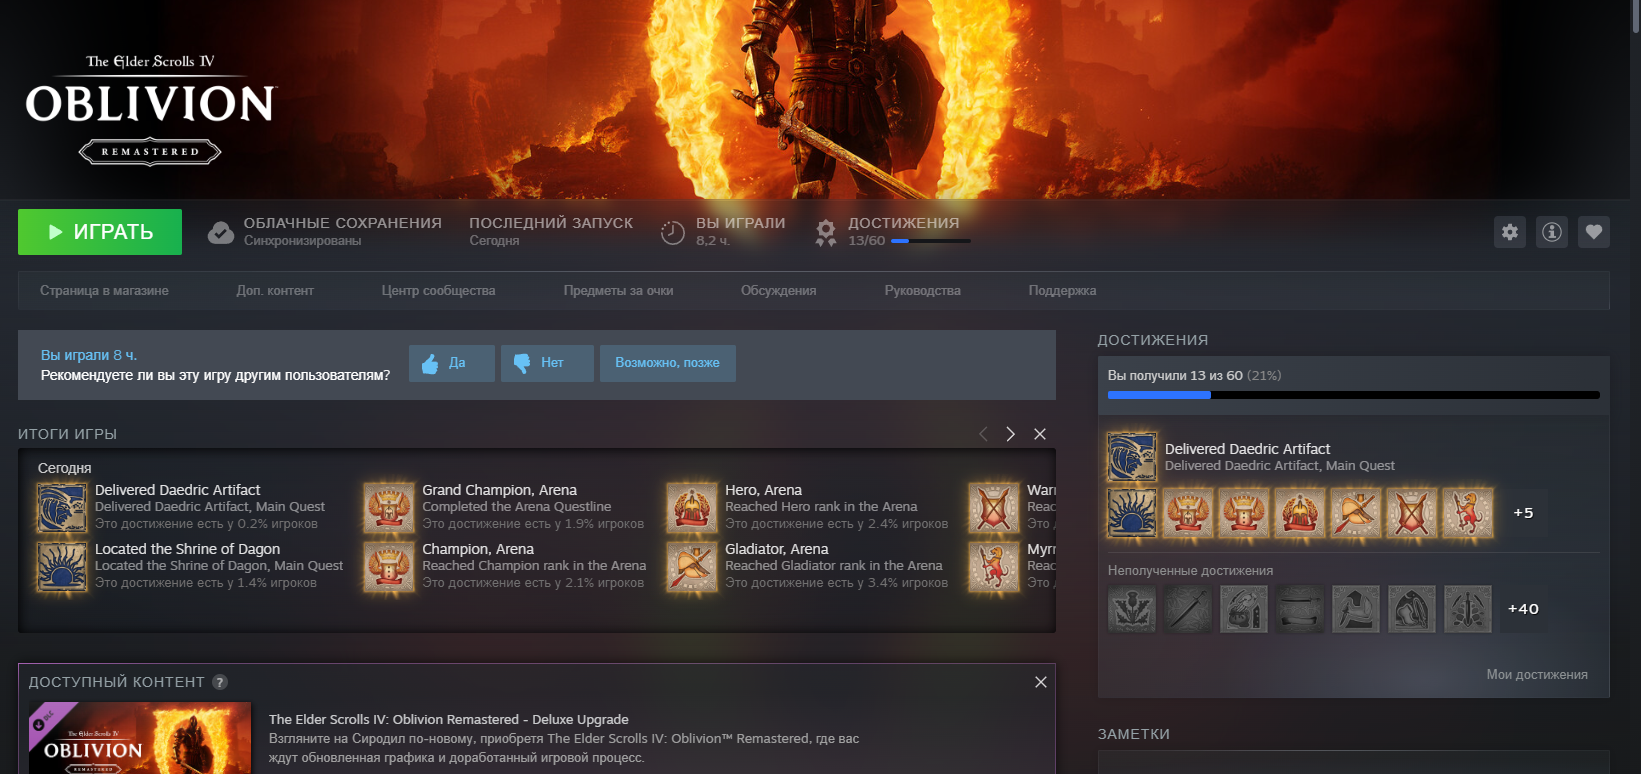Expand +5 more earned achievements
Viewport: 1641px width, 774px height.
1523,513
